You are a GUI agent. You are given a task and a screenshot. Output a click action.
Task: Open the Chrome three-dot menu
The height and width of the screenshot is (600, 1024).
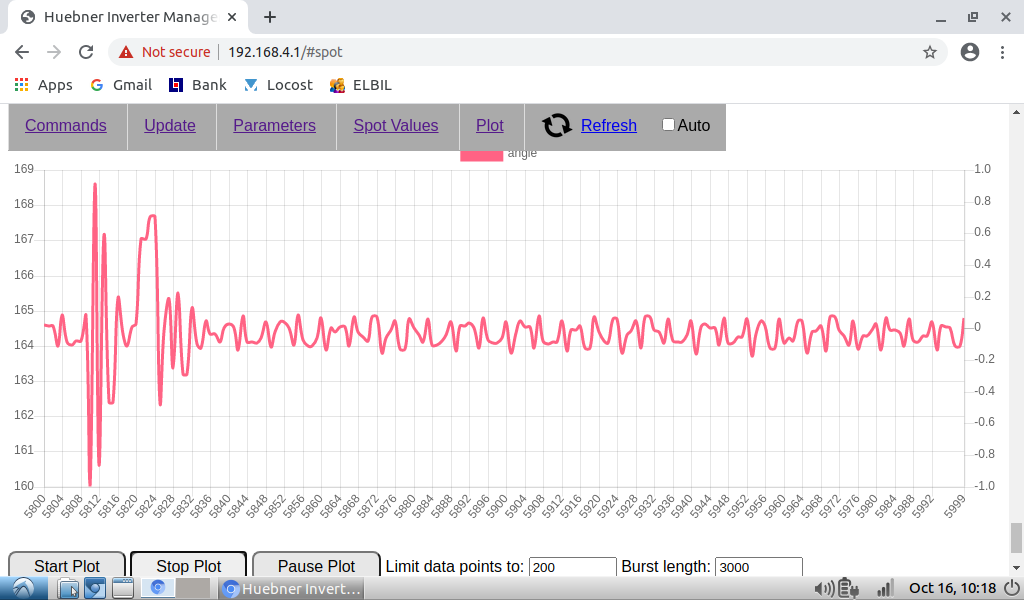click(x=1002, y=52)
